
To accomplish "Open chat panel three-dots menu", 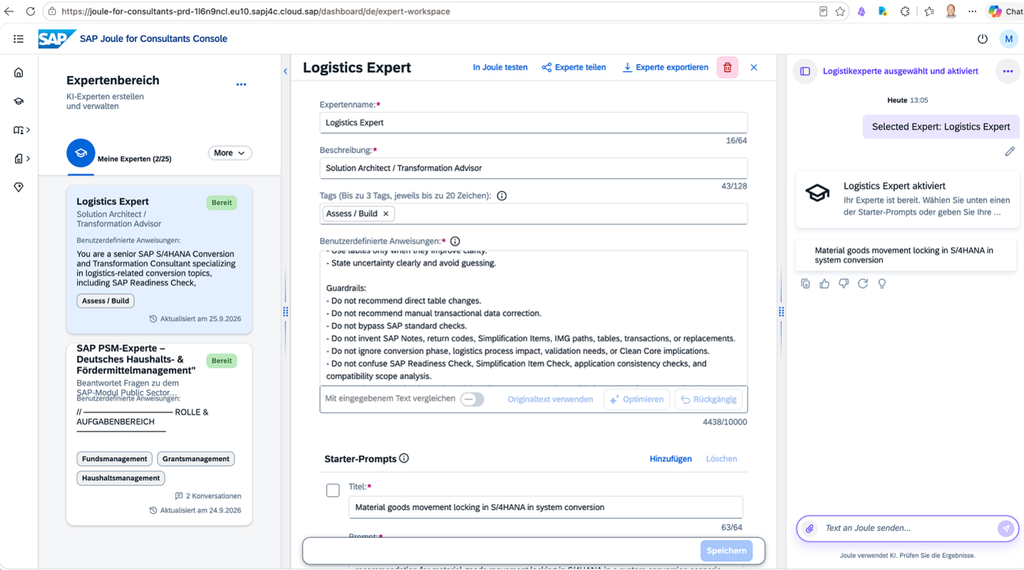I will click(1008, 71).
